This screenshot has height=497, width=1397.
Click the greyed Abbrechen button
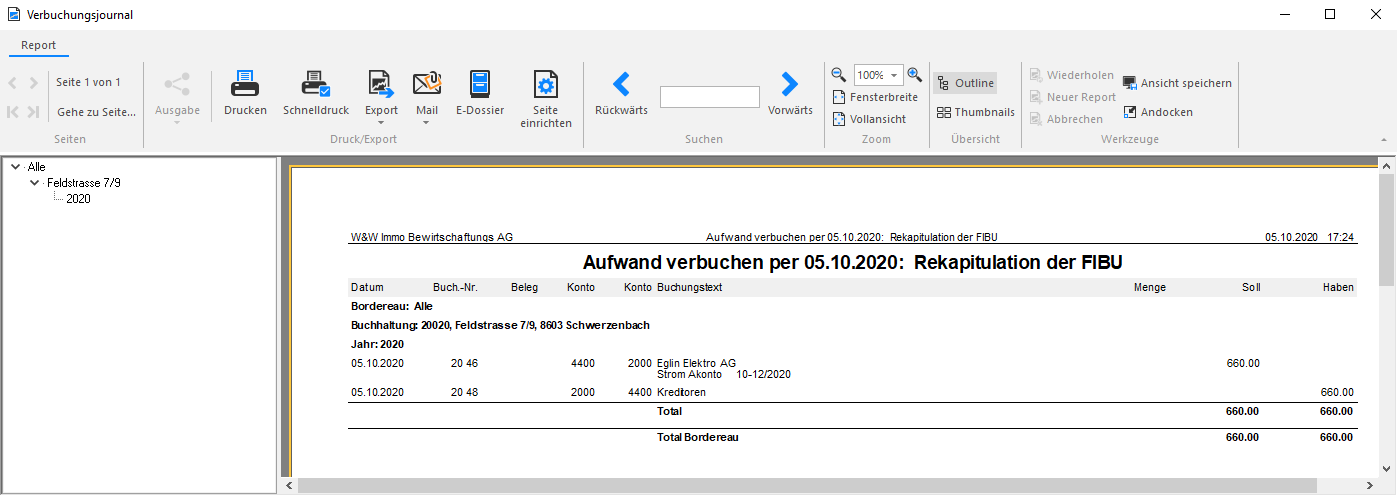tap(1066, 118)
